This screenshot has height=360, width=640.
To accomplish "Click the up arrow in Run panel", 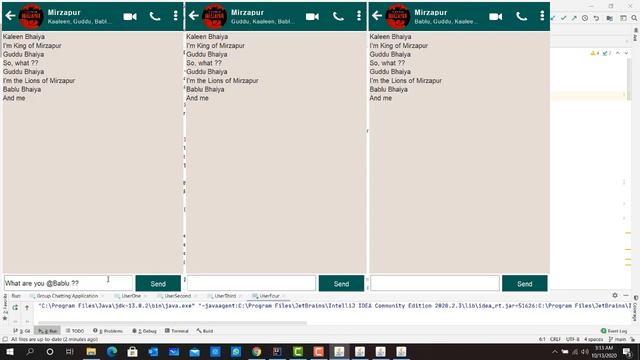I will [x=27, y=308].
